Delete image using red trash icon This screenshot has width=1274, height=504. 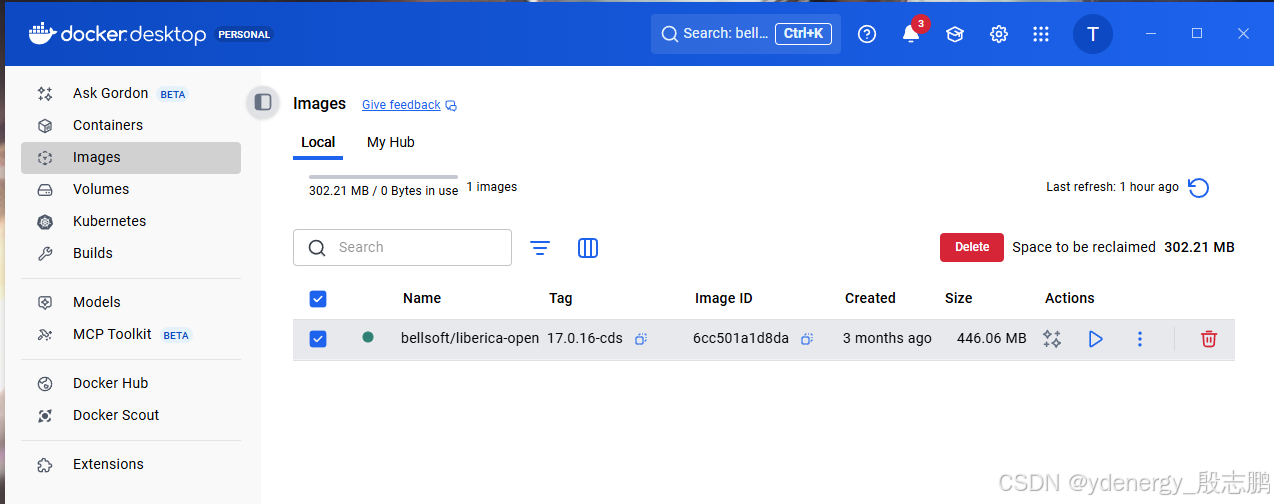click(1208, 339)
